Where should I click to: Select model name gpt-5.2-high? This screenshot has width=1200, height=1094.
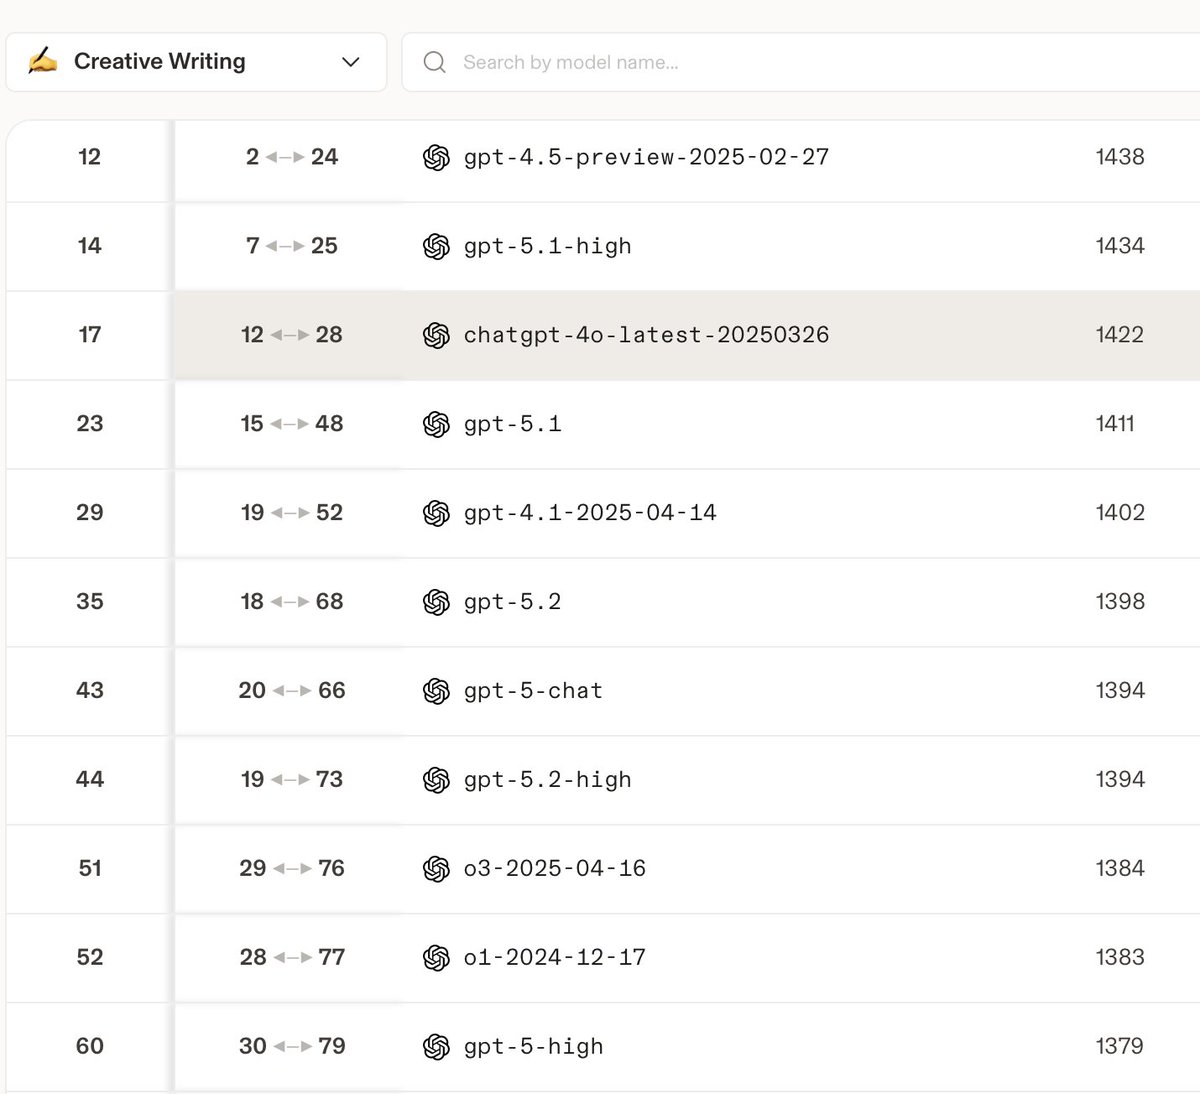[x=548, y=780]
